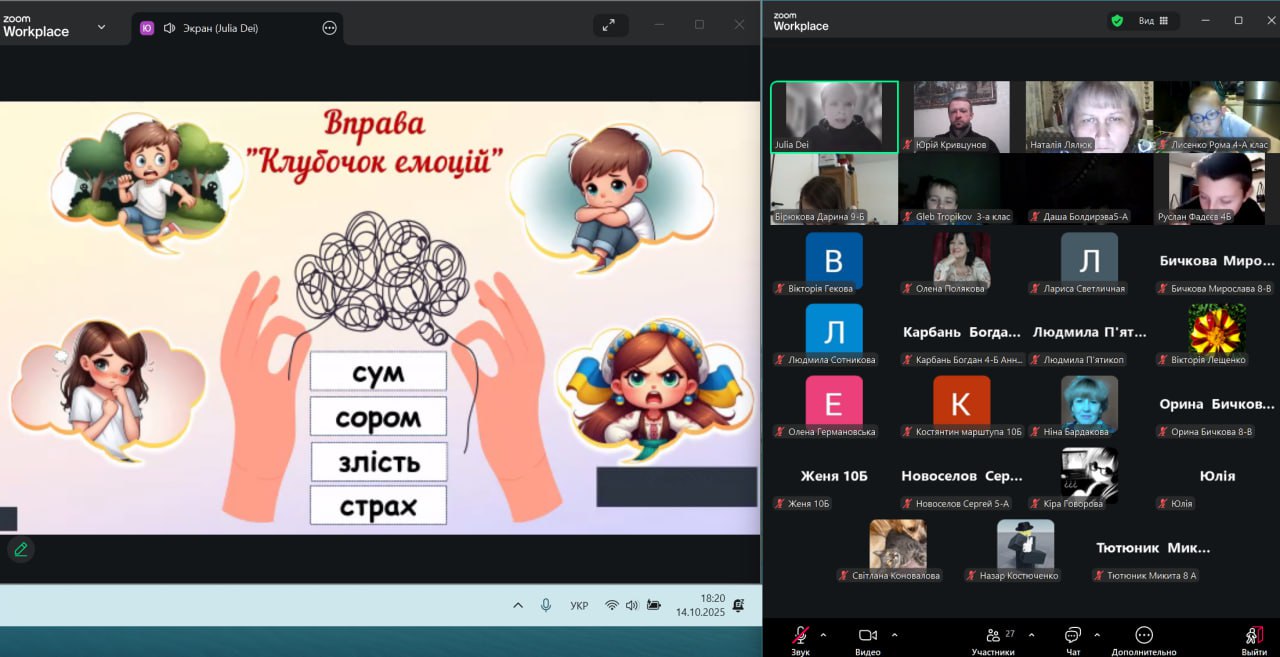
Task: Expand audio options arrow next to Звук
Action: pyautogui.click(x=823, y=635)
